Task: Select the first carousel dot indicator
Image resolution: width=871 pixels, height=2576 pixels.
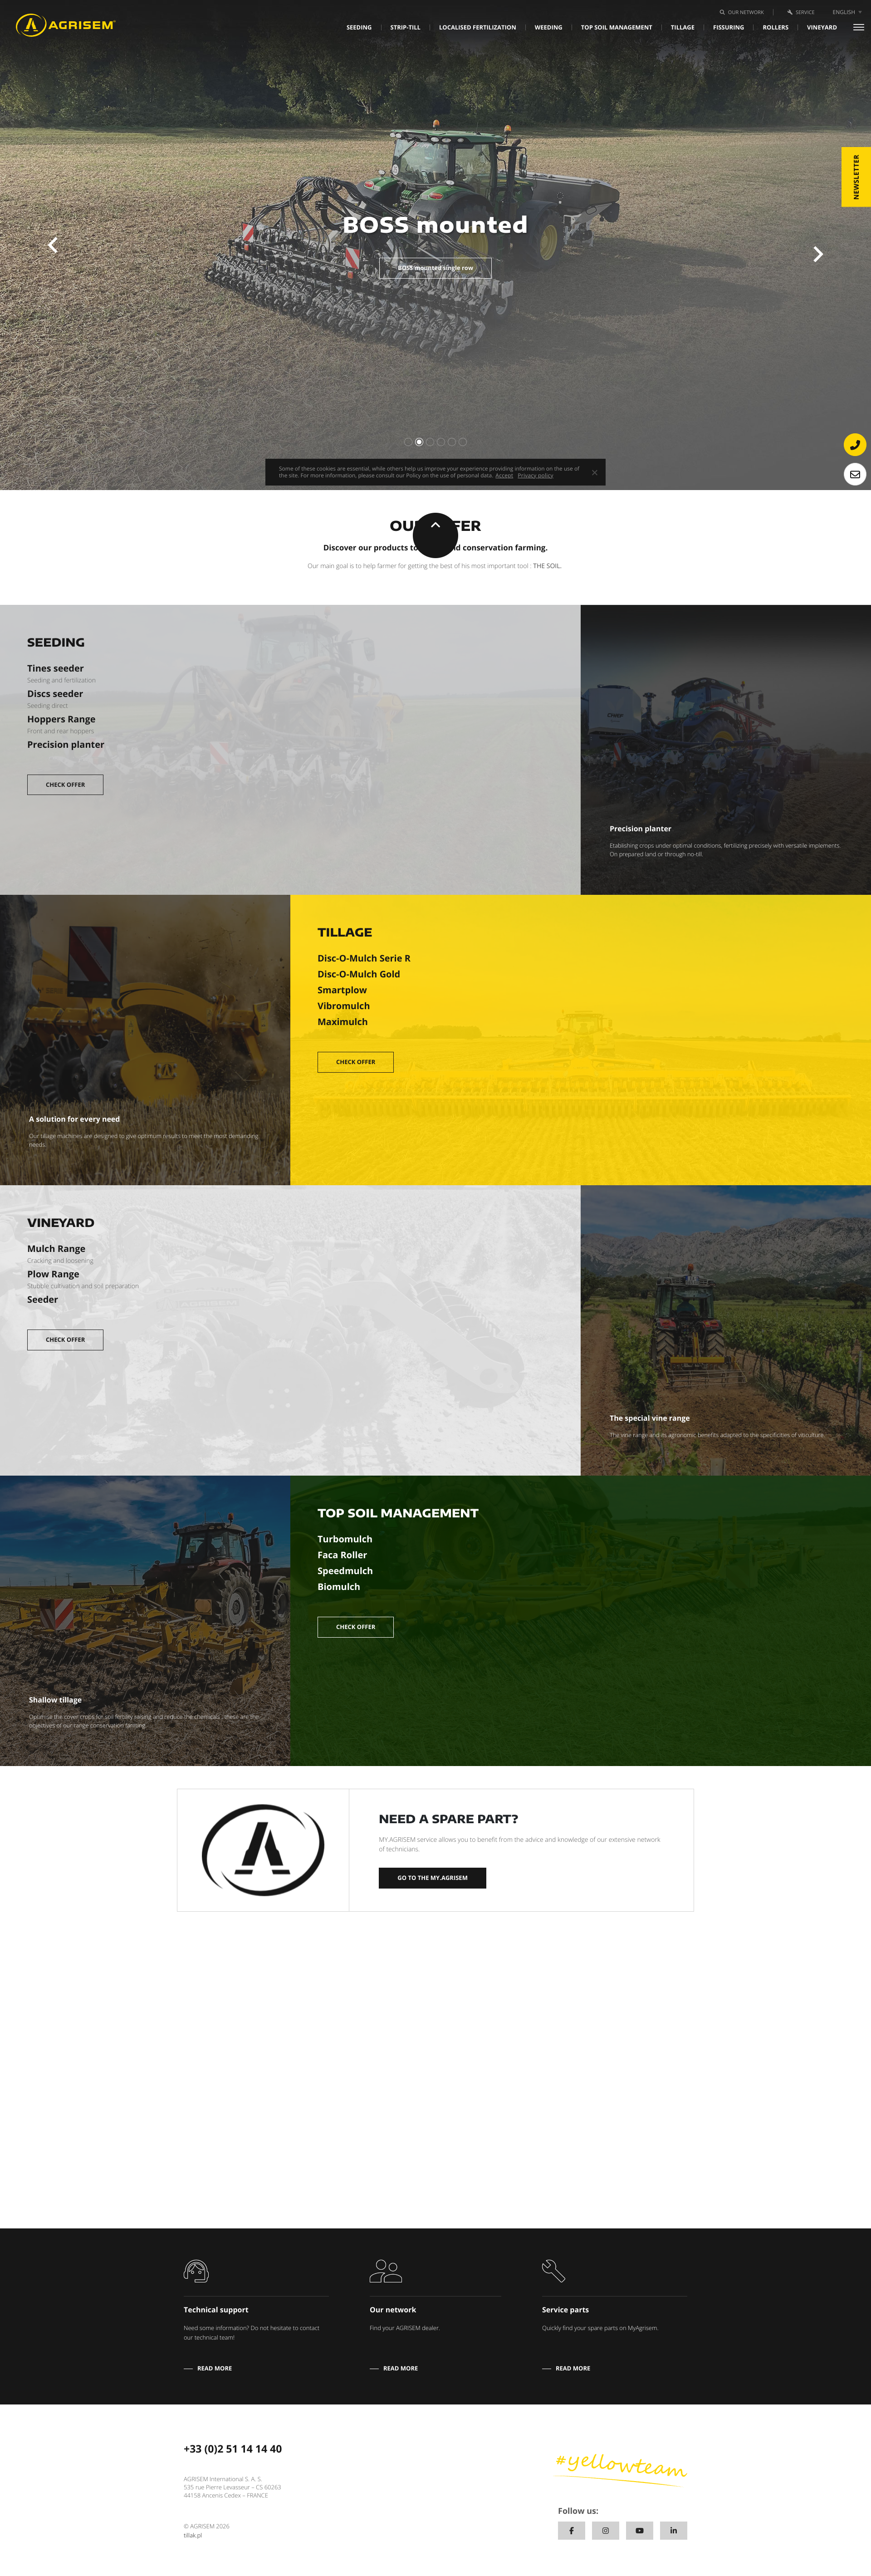Action: click(408, 441)
